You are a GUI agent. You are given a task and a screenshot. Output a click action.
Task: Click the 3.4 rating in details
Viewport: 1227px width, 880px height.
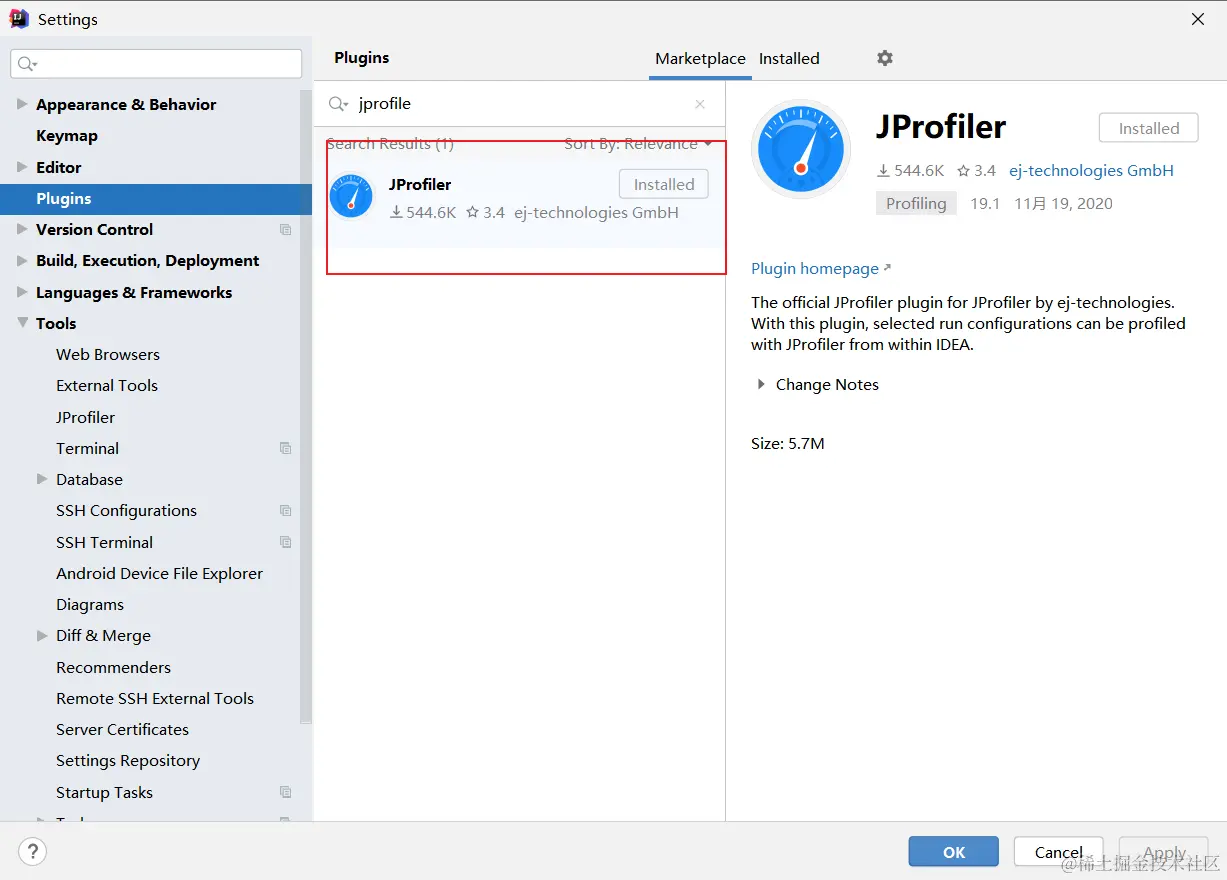[x=976, y=171]
